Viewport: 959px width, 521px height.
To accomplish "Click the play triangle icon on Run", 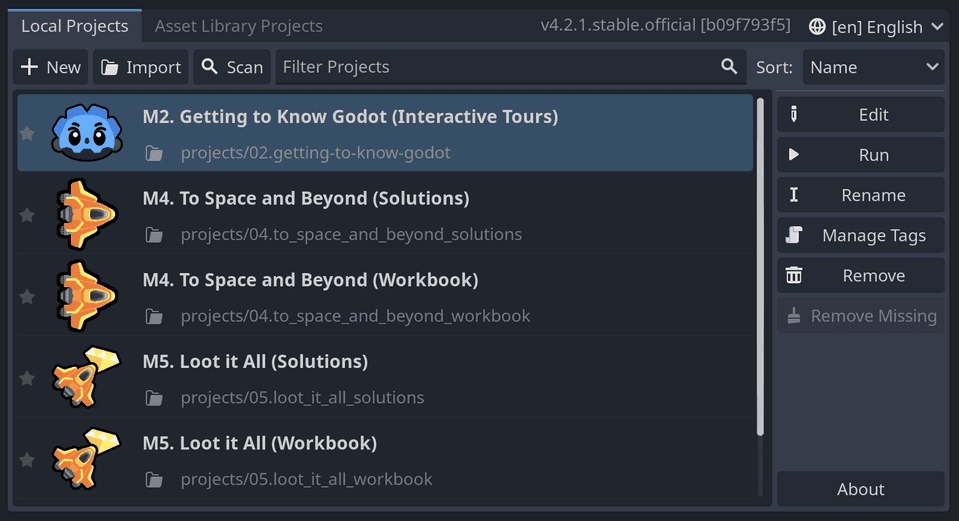I will coord(794,155).
